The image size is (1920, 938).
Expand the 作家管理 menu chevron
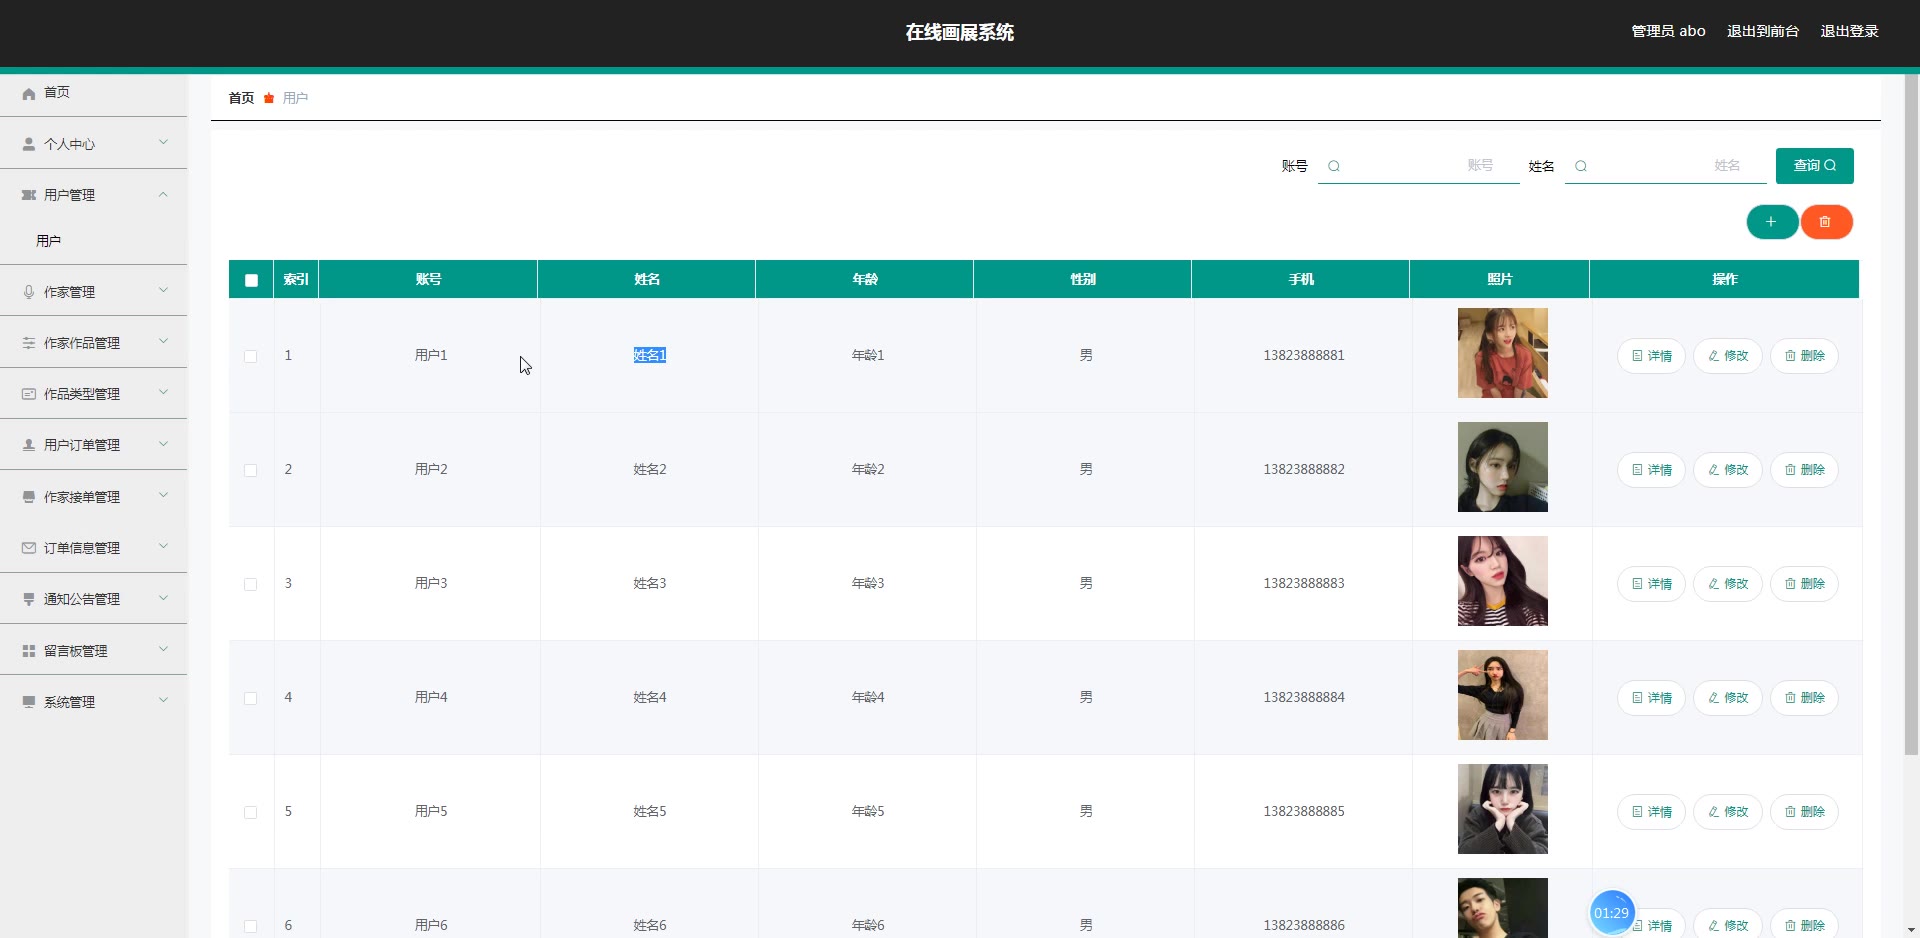point(163,291)
